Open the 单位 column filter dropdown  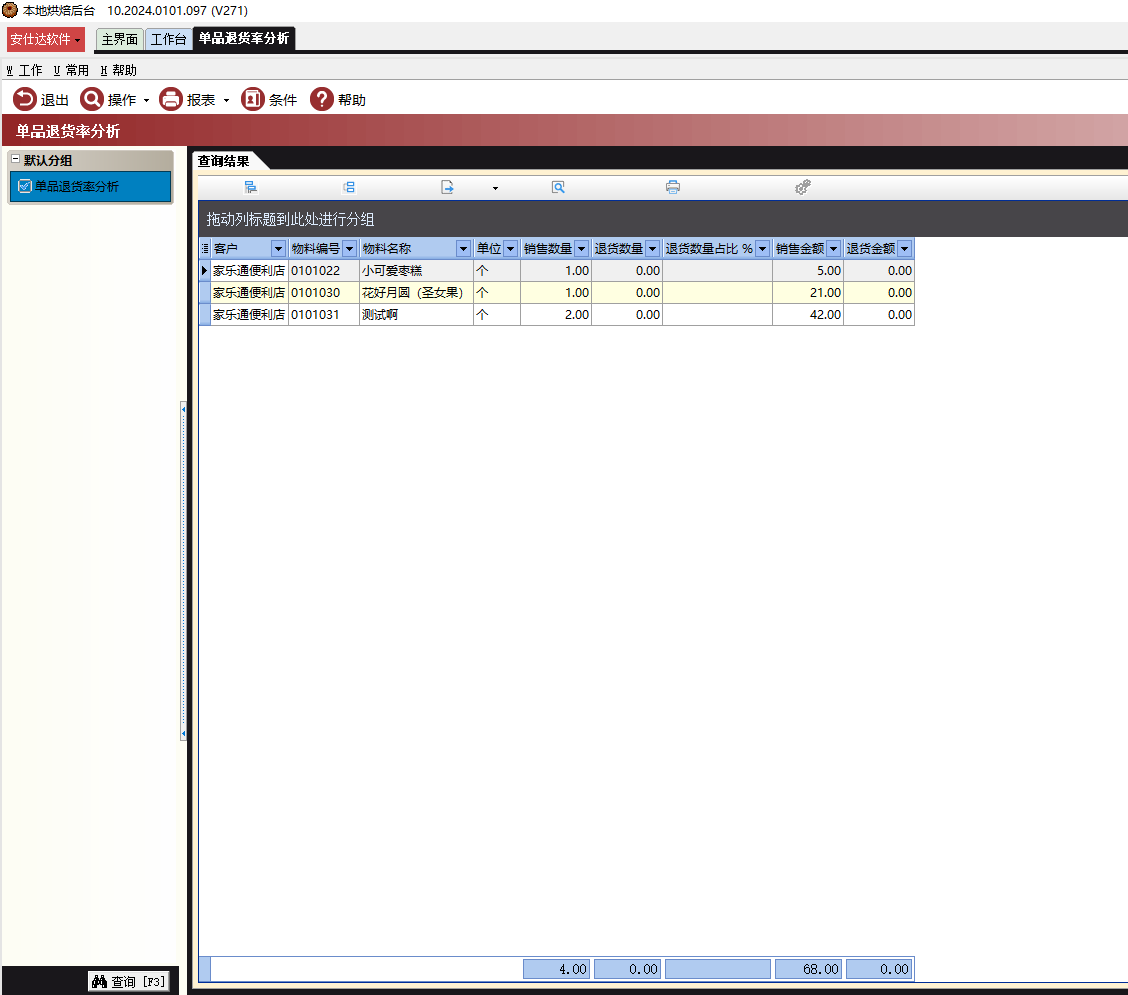tap(511, 249)
